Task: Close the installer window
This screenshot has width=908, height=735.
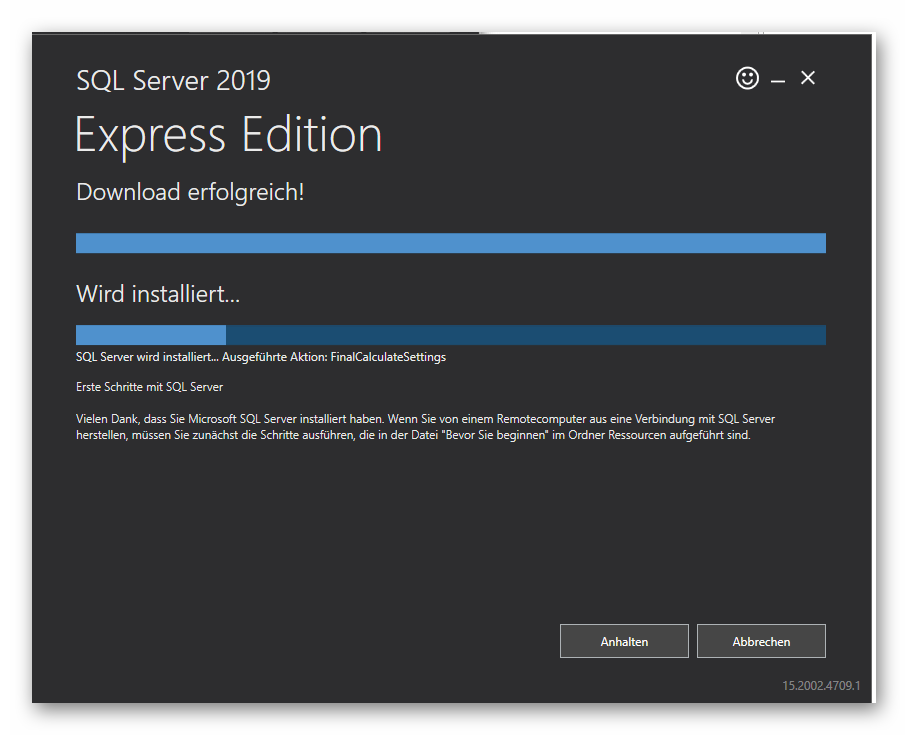Action: (x=808, y=77)
